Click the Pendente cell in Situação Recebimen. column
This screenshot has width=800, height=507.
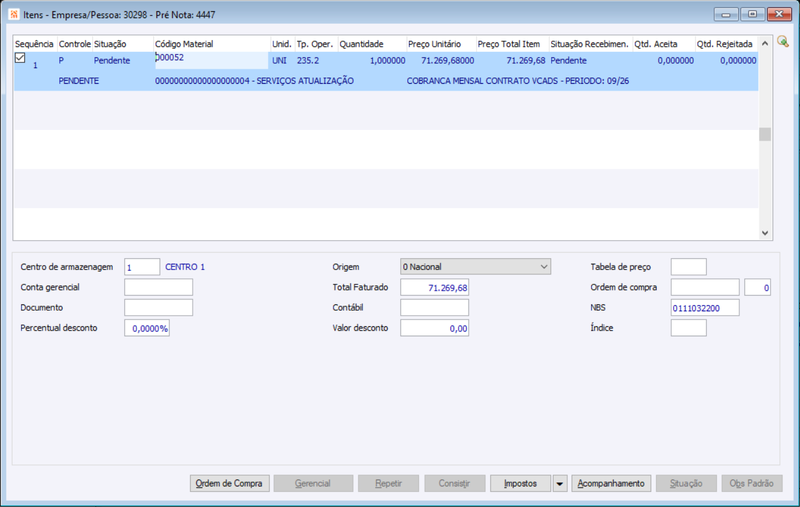coord(568,60)
